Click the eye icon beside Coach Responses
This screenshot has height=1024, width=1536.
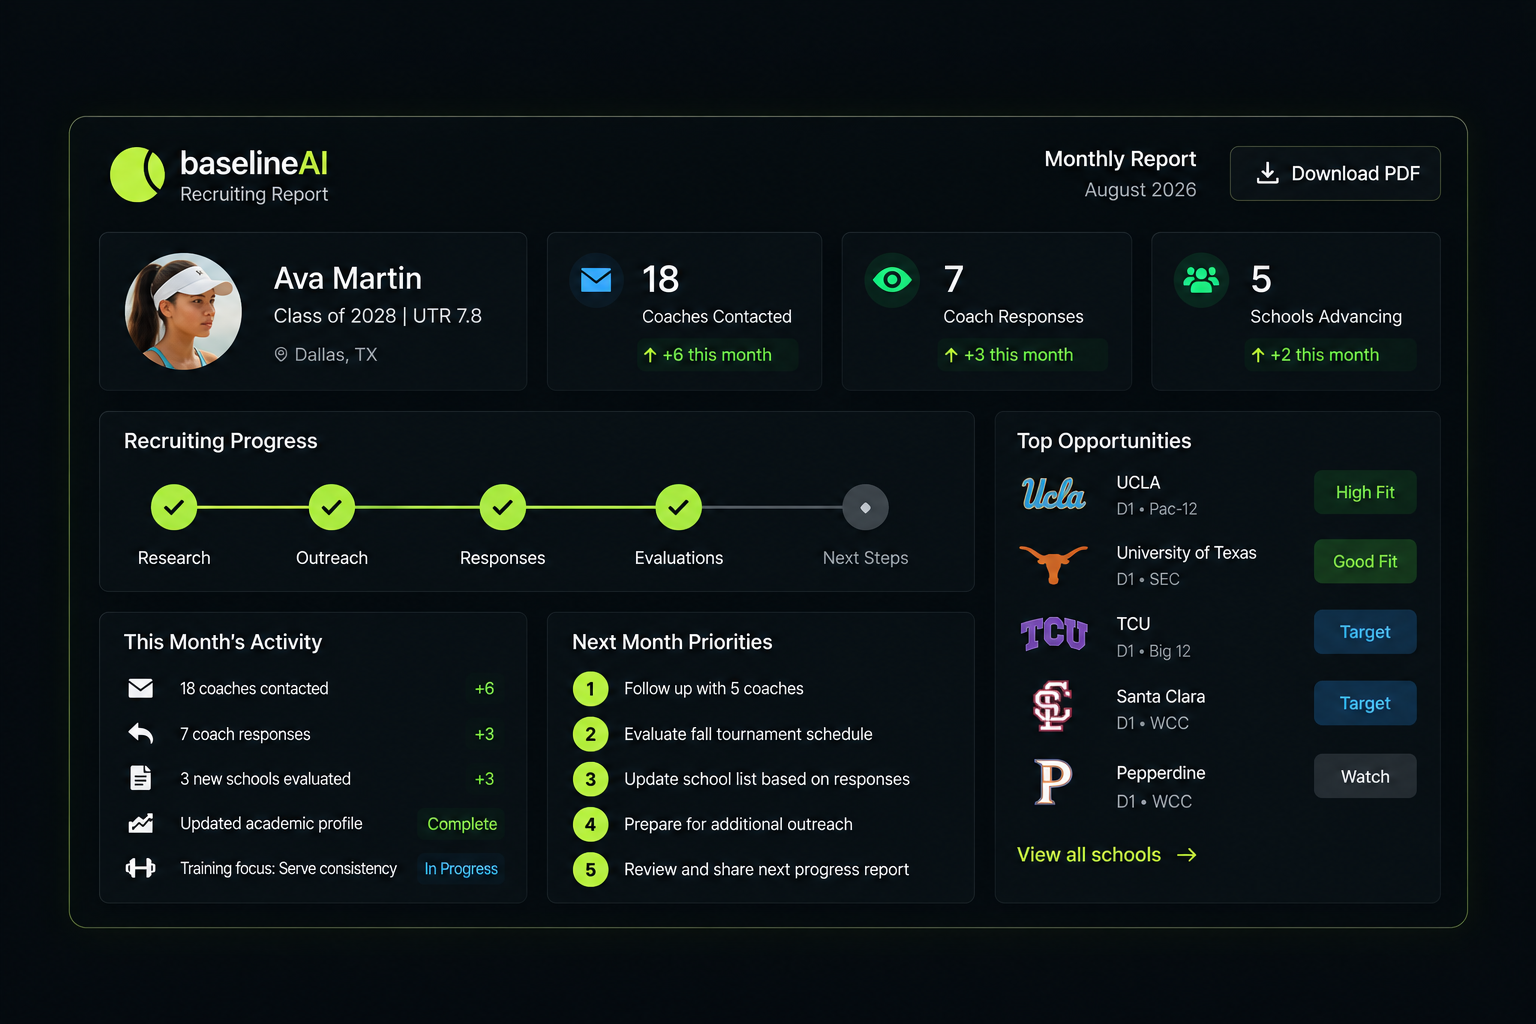[x=892, y=280]
